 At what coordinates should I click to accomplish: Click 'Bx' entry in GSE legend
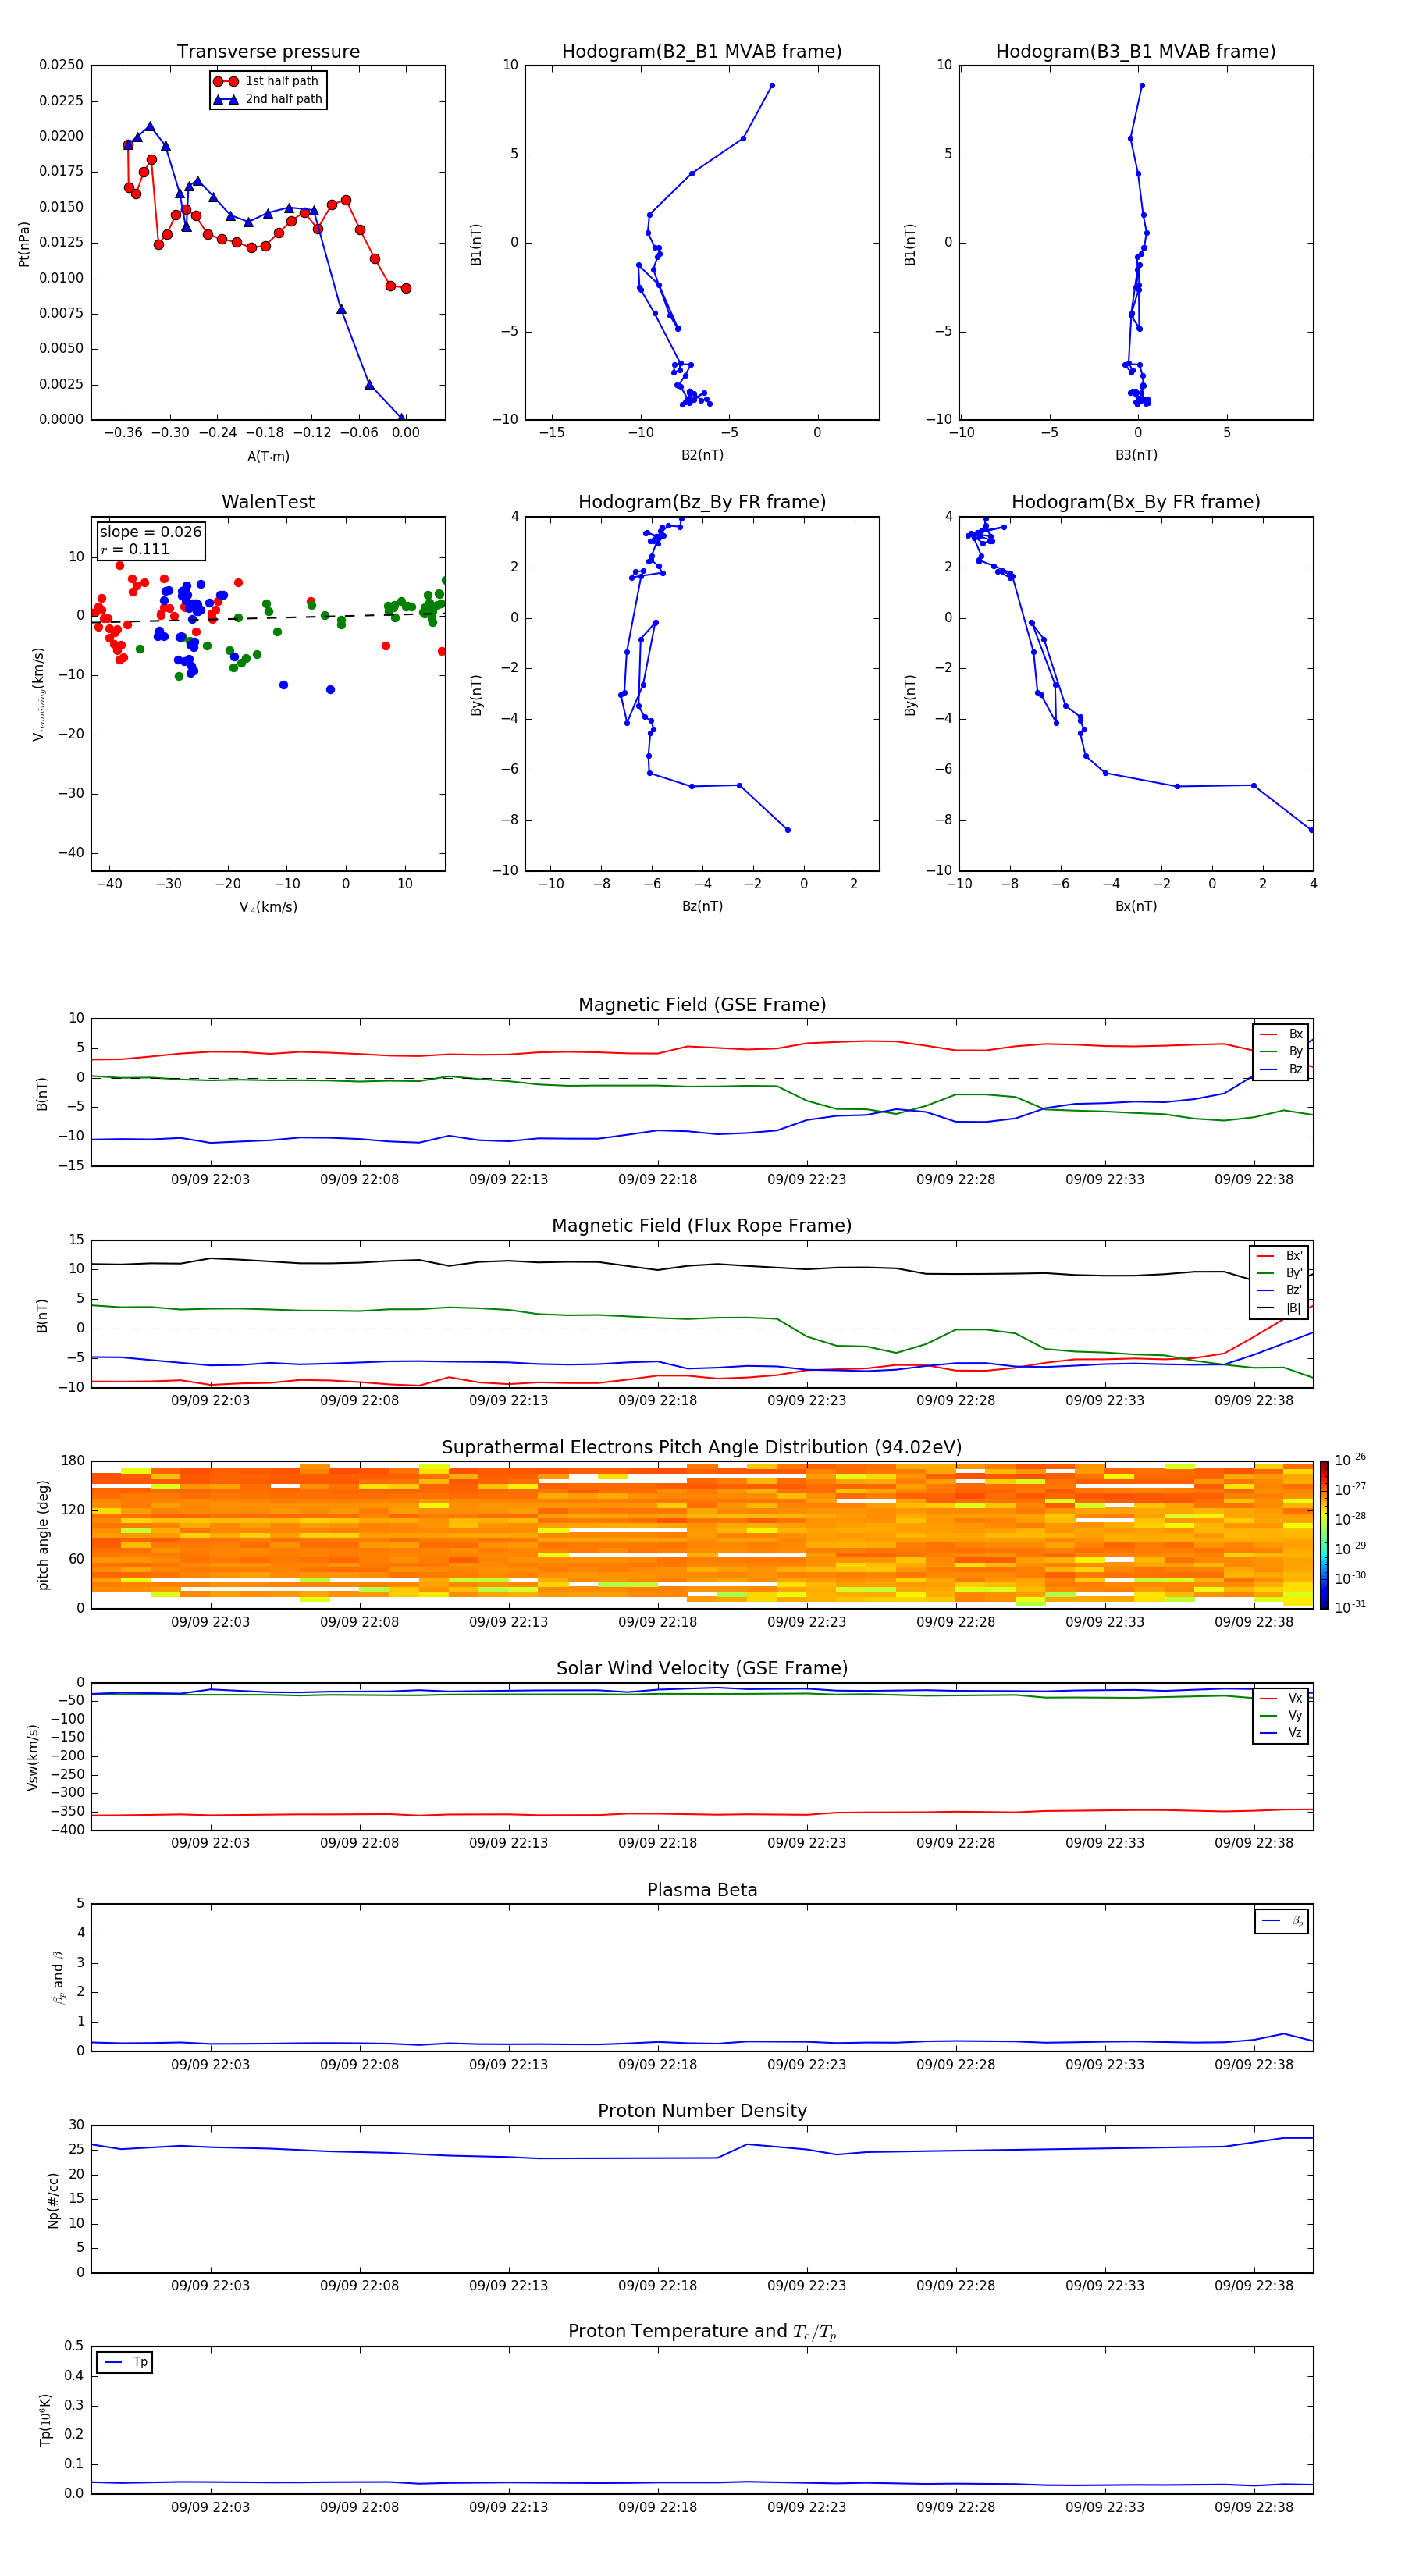point(1281,1034)
